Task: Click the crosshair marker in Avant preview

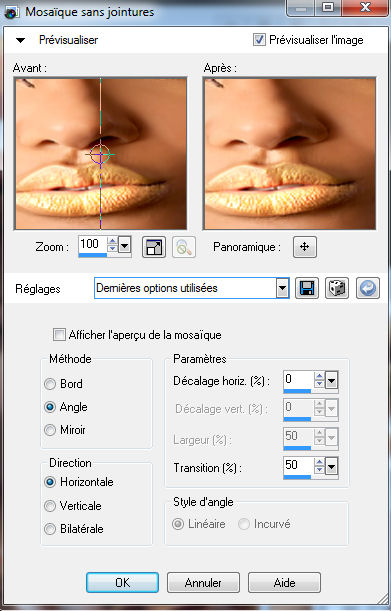Action: (100, 154)
